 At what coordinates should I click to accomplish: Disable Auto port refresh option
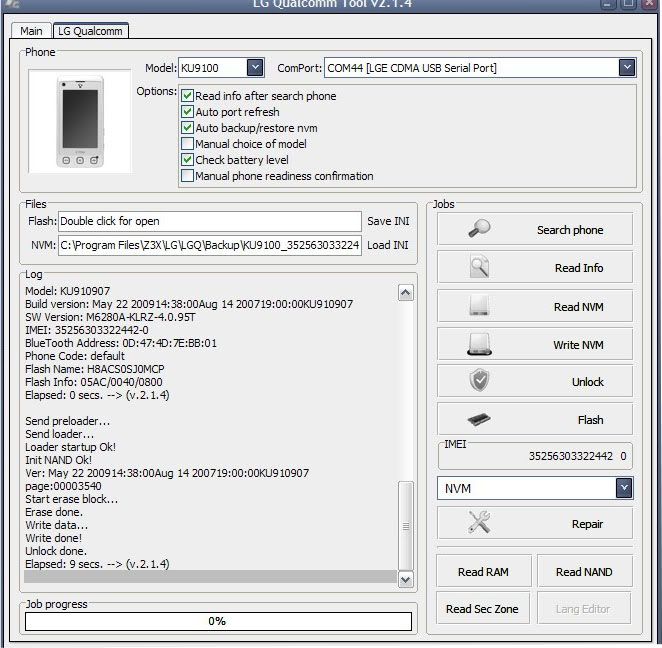(x=187, y=112)
